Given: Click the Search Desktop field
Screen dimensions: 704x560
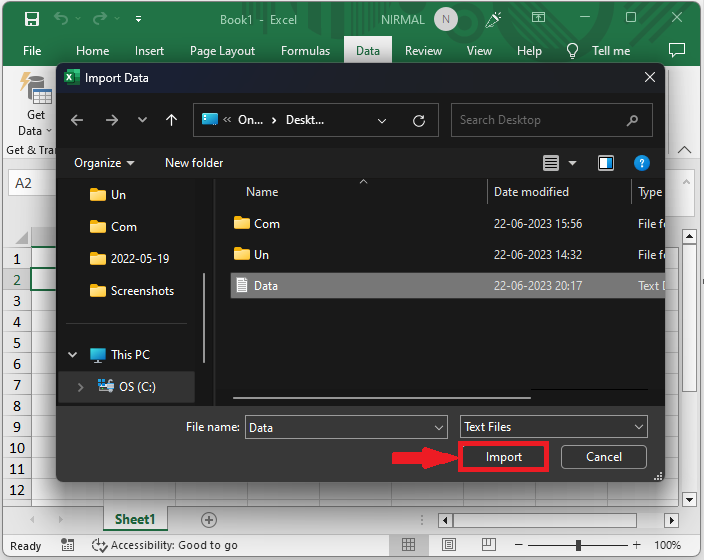Looking at the screenshot, I should pyautogui.click(x=551, y=120).
